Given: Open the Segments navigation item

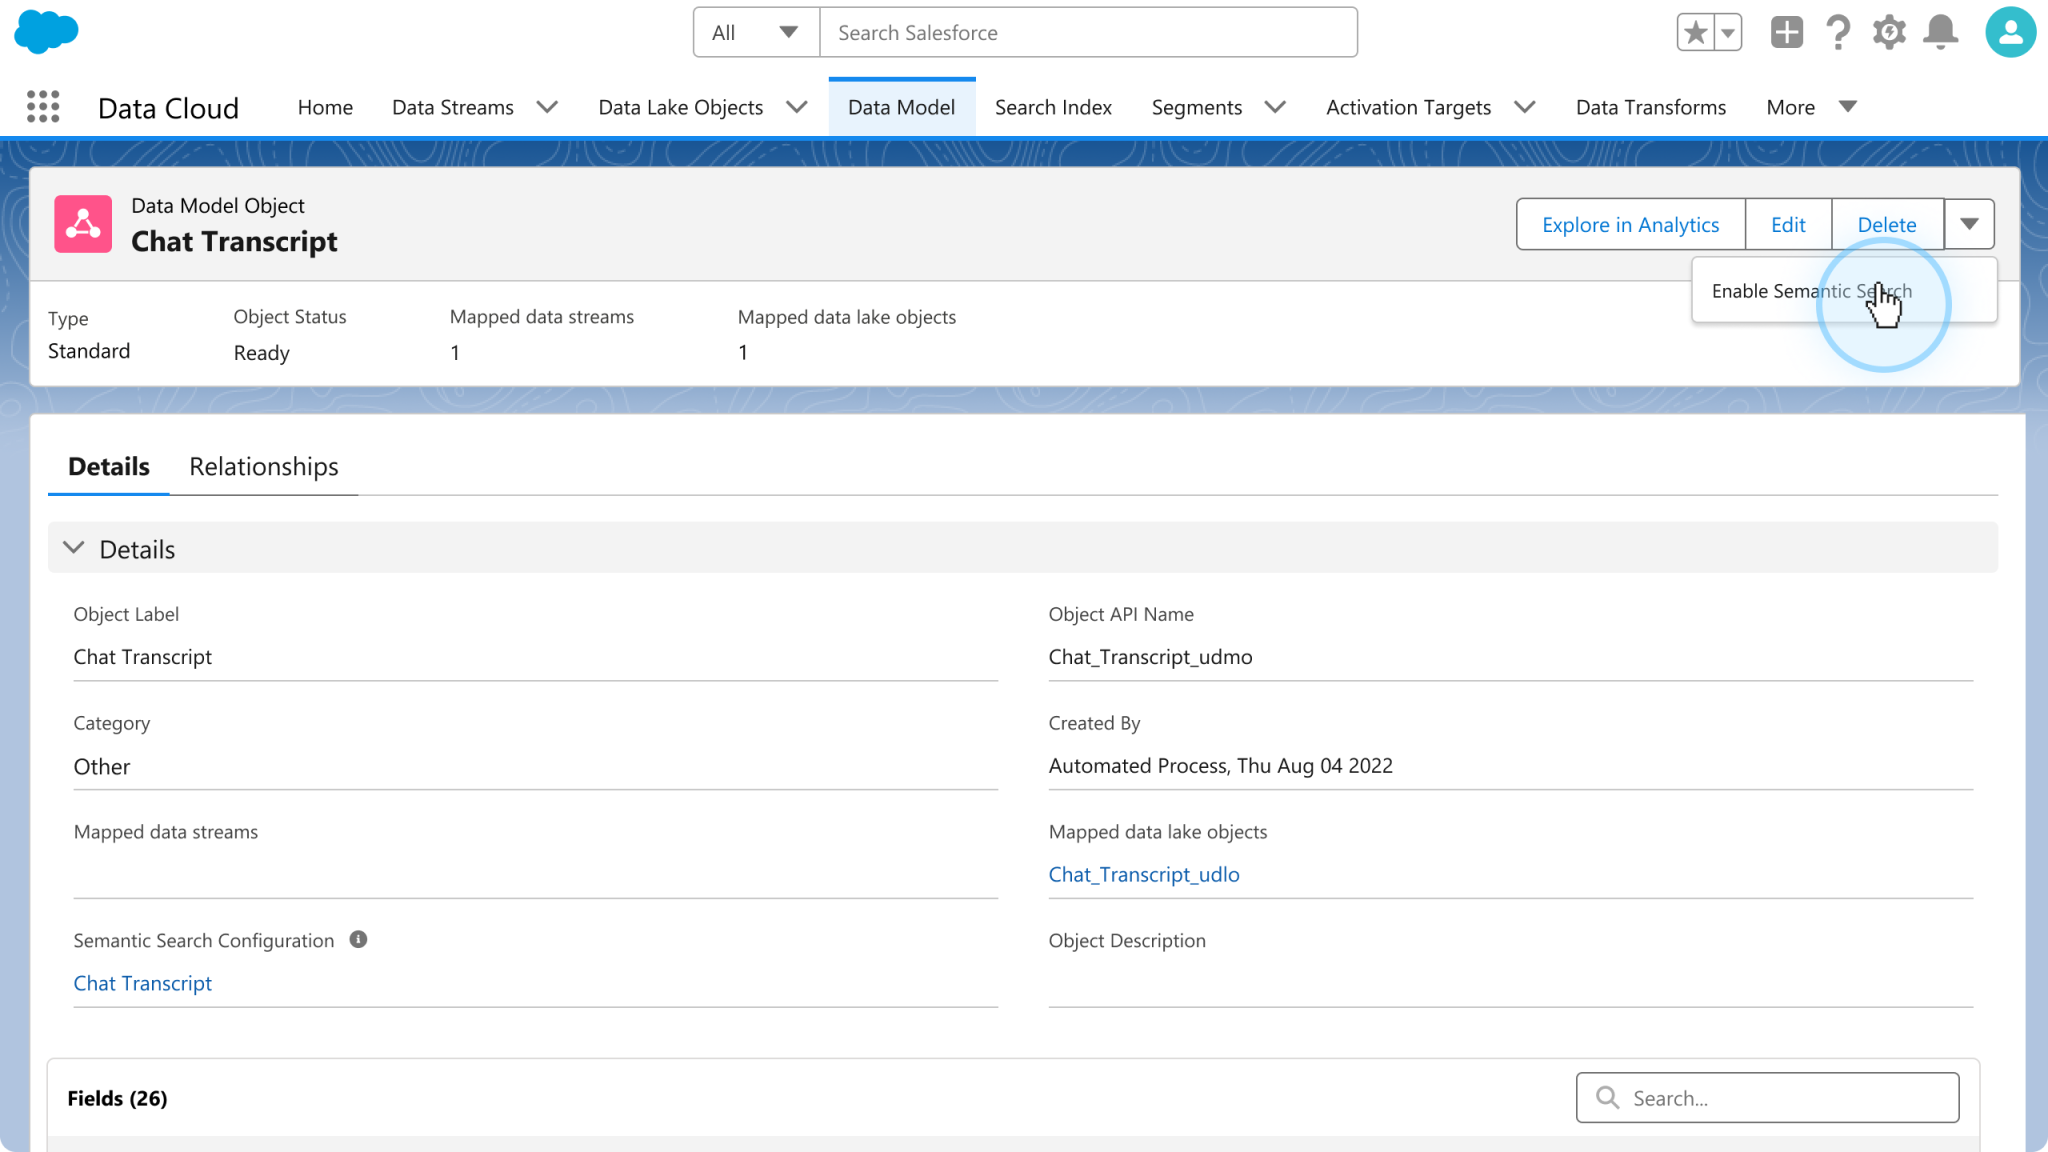Looking at the screenshot, I should (x=1196, y=107).
